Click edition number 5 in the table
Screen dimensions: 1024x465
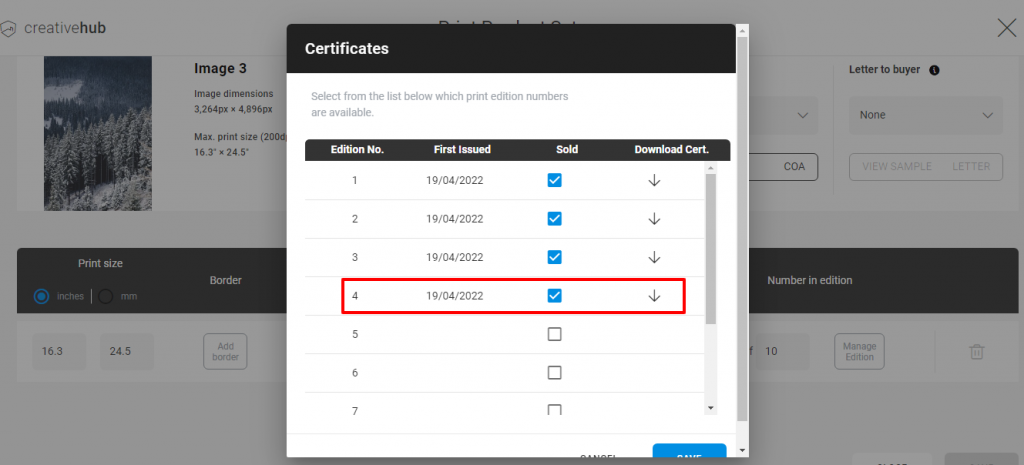pos(355,334)
